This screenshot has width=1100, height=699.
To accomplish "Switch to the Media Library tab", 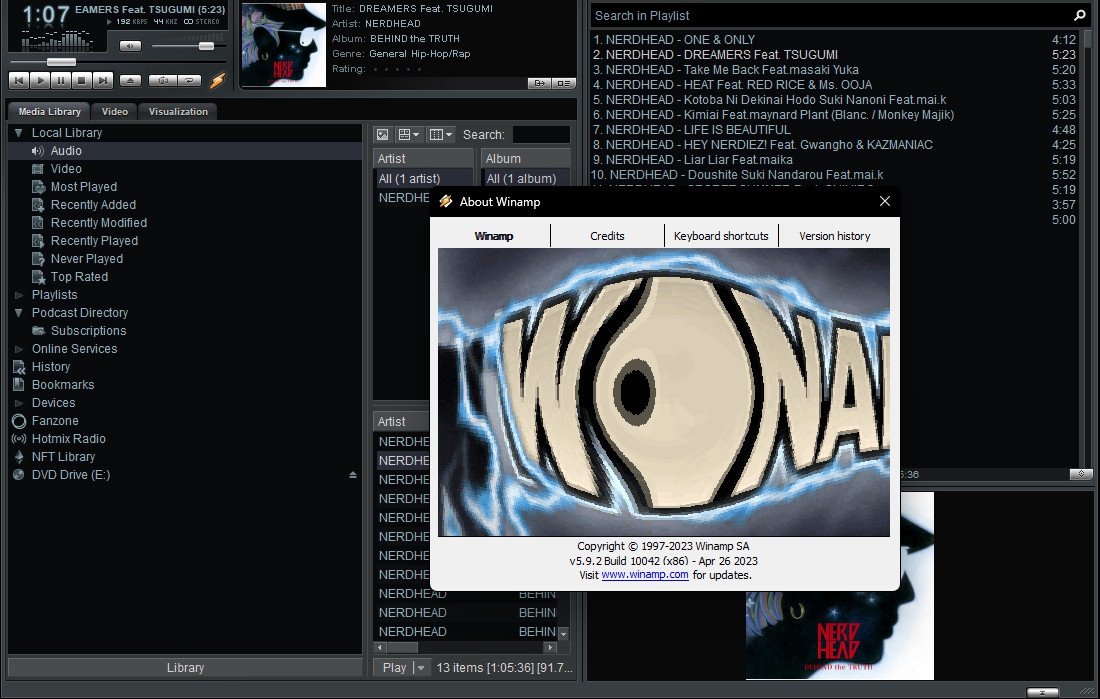I will coord(49,112).
